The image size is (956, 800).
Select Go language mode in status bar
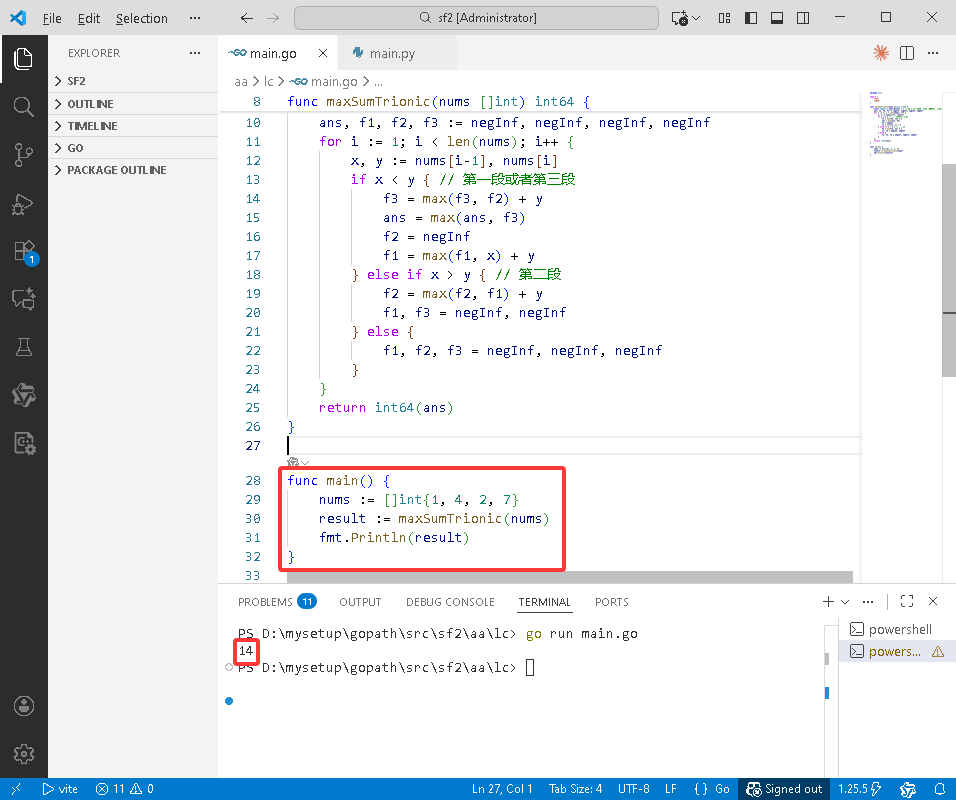[x=722, y=789]
